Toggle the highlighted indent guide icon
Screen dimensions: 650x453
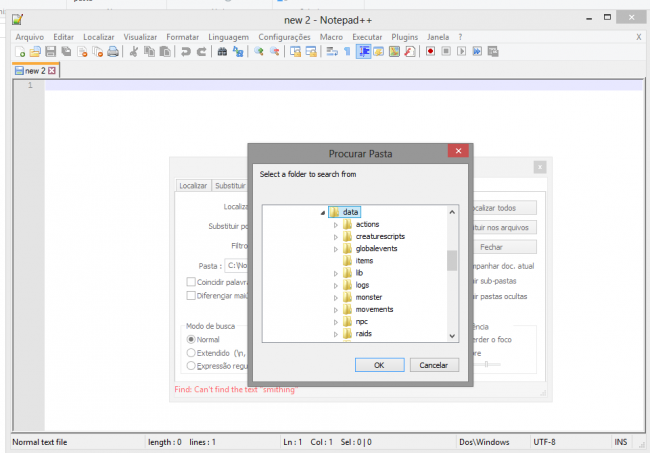[x=364, y=51]
